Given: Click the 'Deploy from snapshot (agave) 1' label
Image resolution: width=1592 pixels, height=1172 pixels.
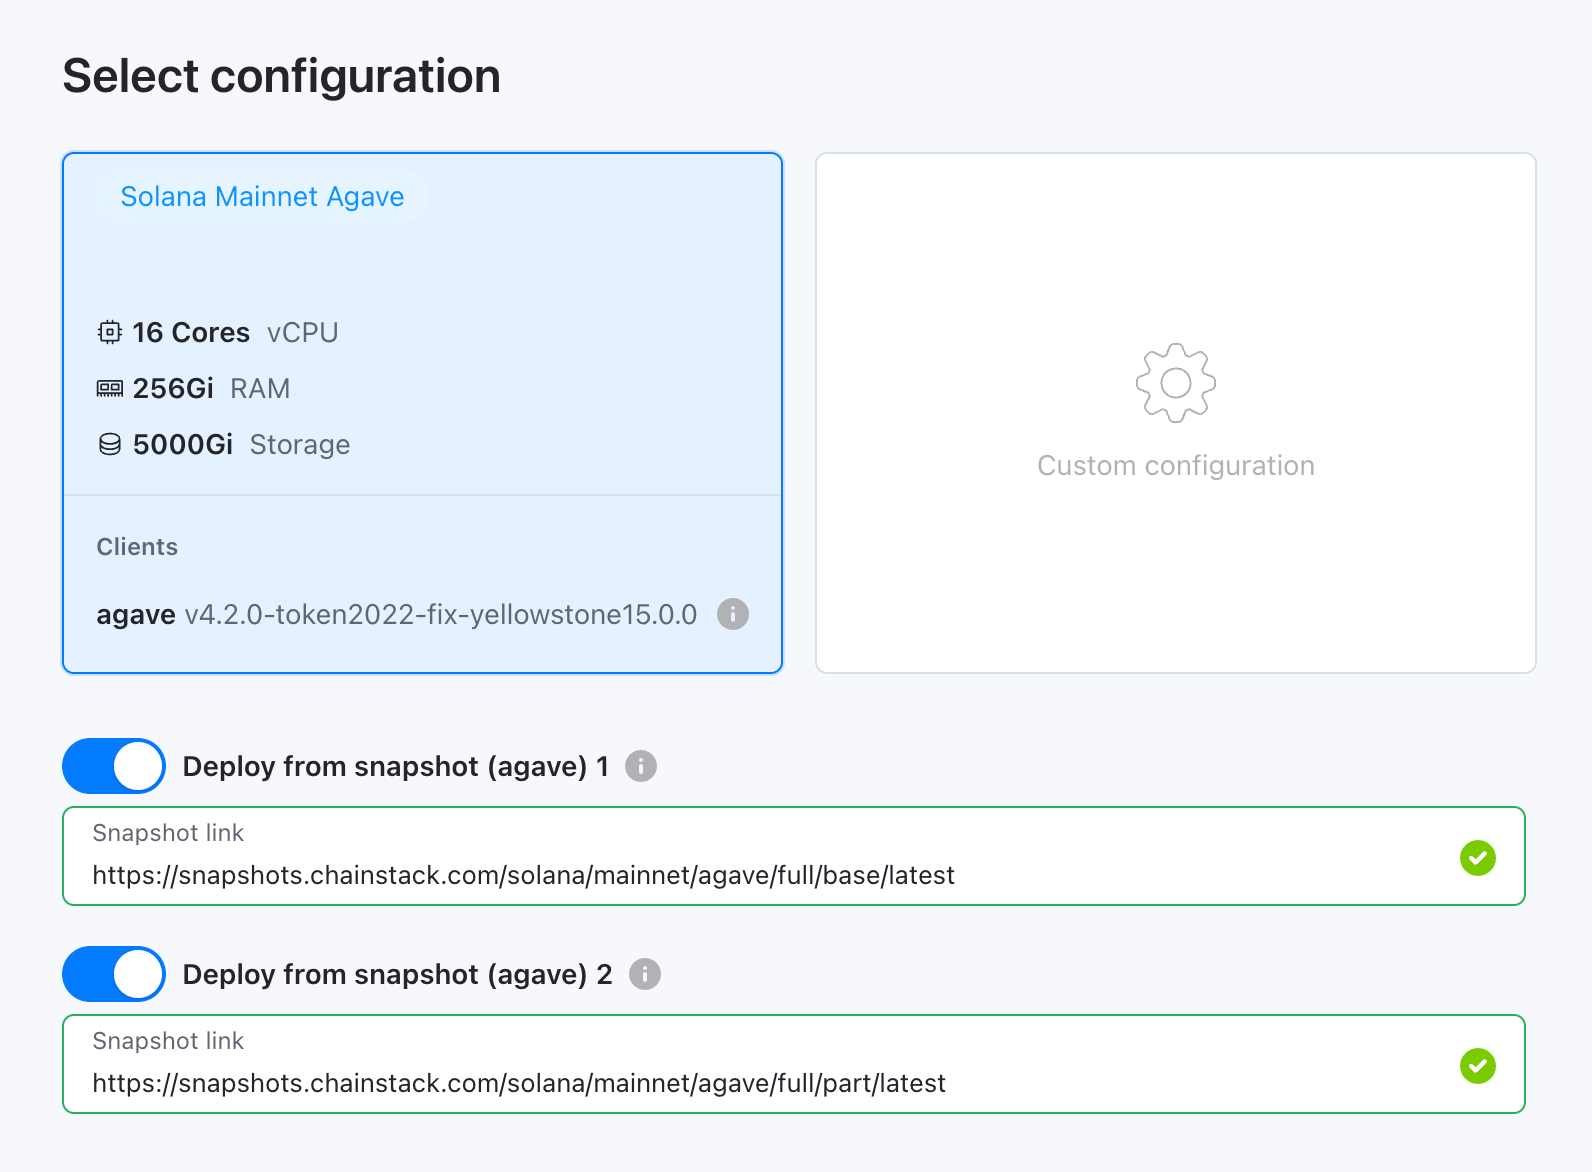Looking at the screenshot, I should tap(396, 766).
